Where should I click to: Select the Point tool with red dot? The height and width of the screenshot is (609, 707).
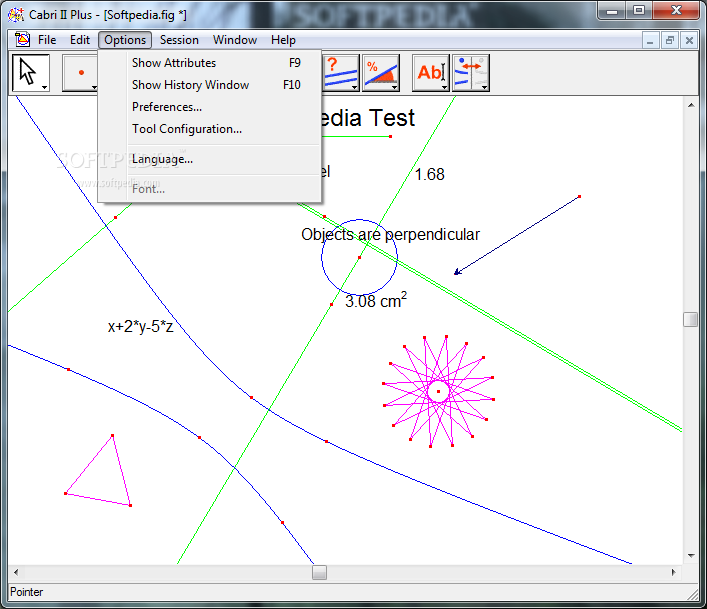[x=80, y=73]
